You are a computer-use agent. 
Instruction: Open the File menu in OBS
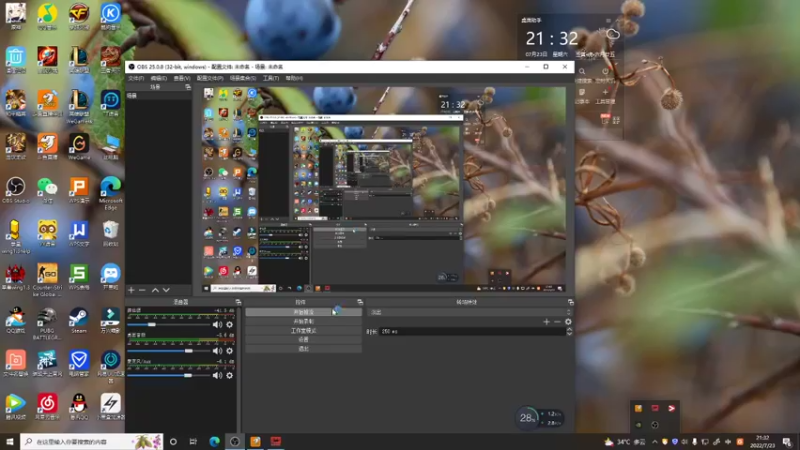click(x=136, y=78)
